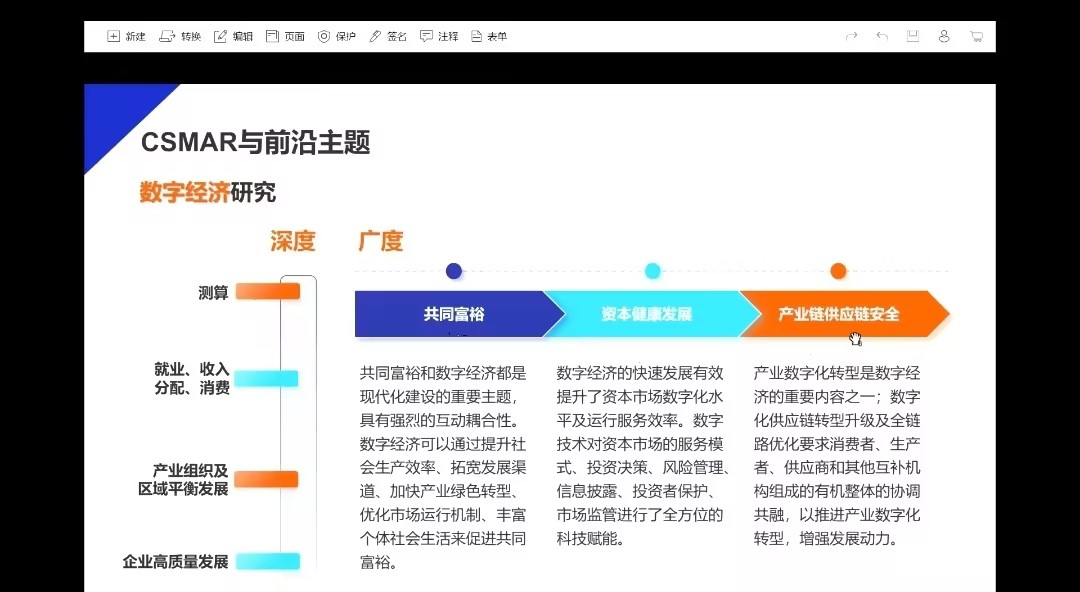Click the orange bar beside 测算
This screenshot has height=592, width=1080.
point(268,292)
